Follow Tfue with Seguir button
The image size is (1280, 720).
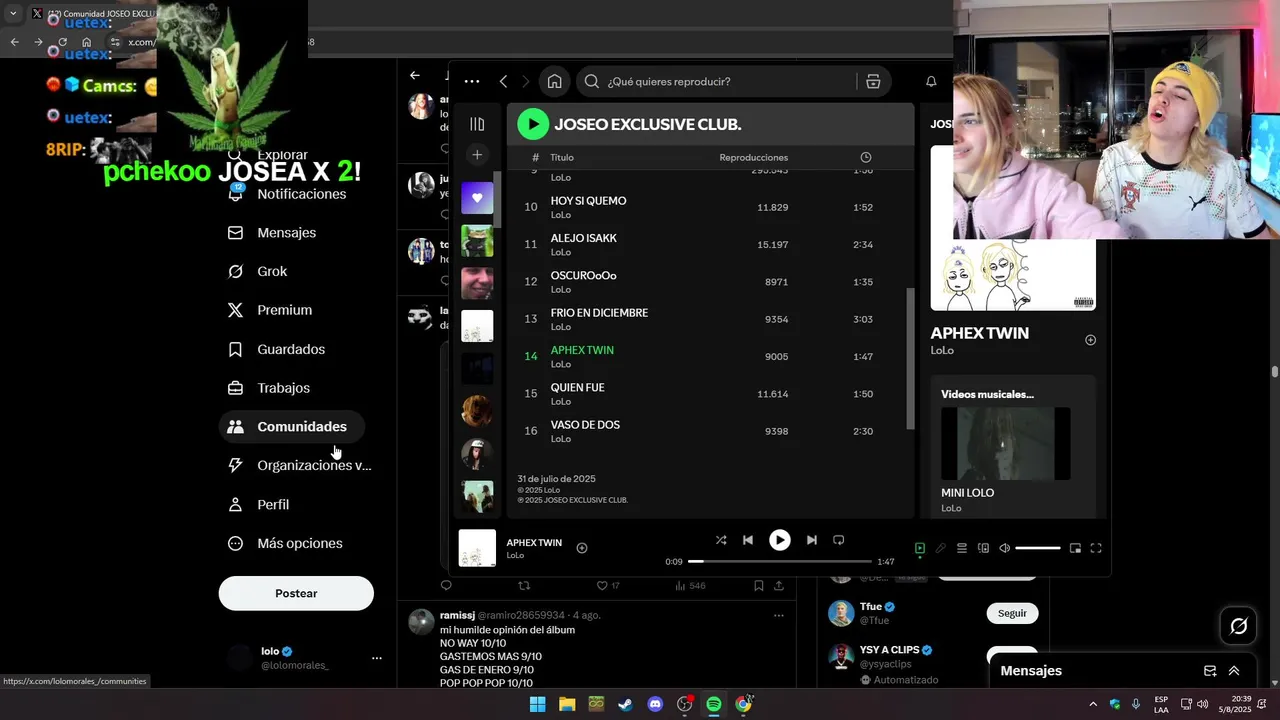click(1012, 613)
